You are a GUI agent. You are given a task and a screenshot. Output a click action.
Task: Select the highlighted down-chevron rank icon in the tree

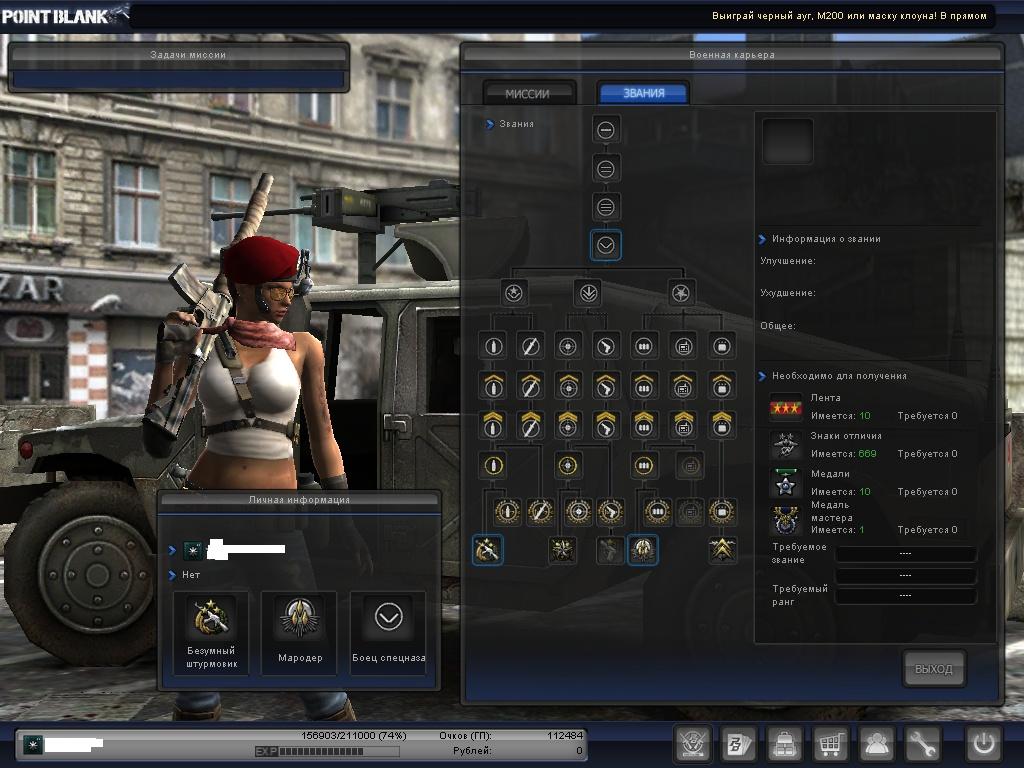click(x=605, y=246)
